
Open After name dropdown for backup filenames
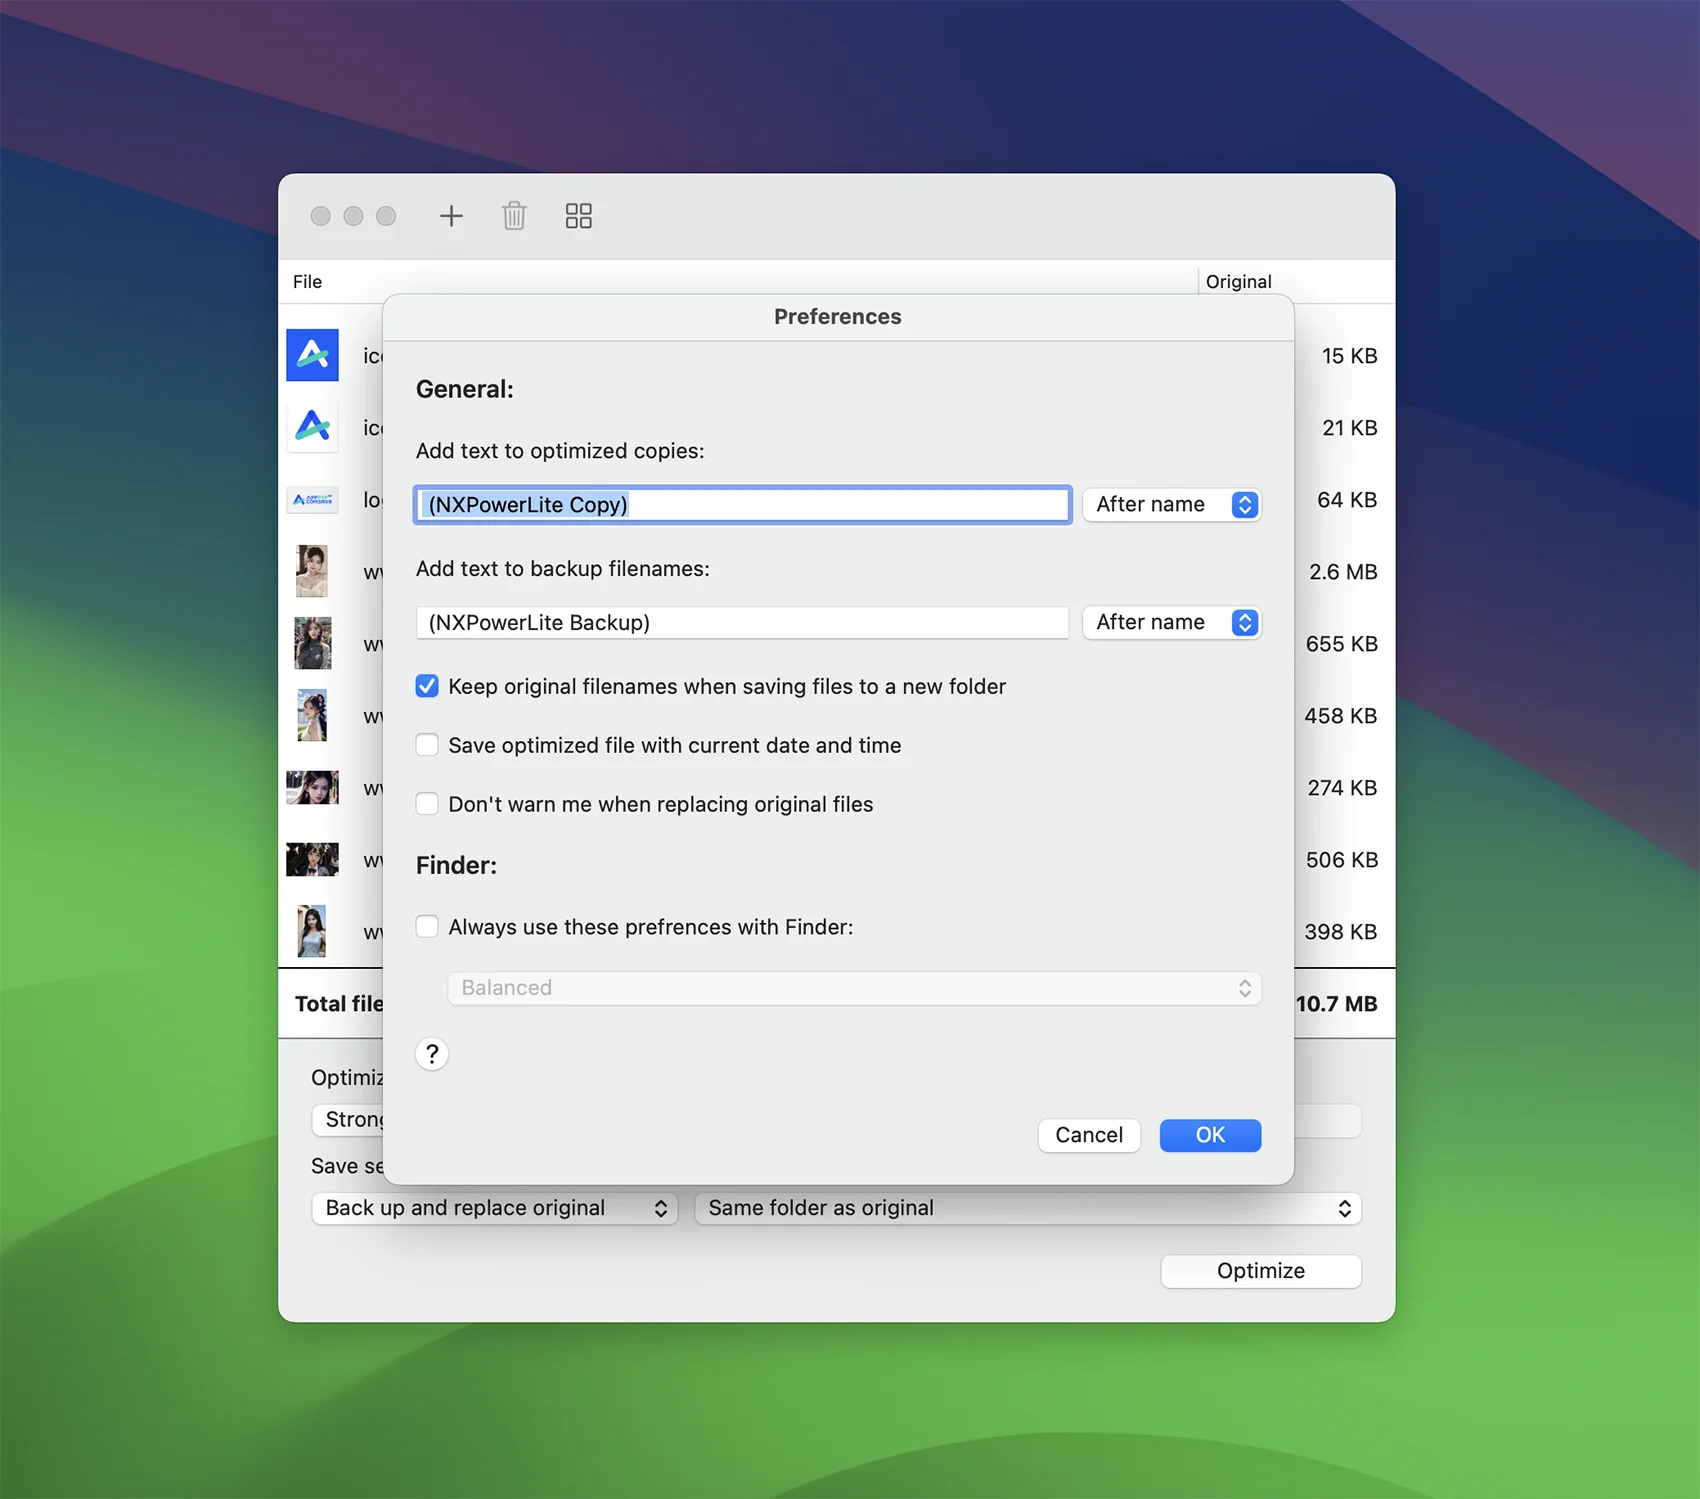click(1172, 623)
